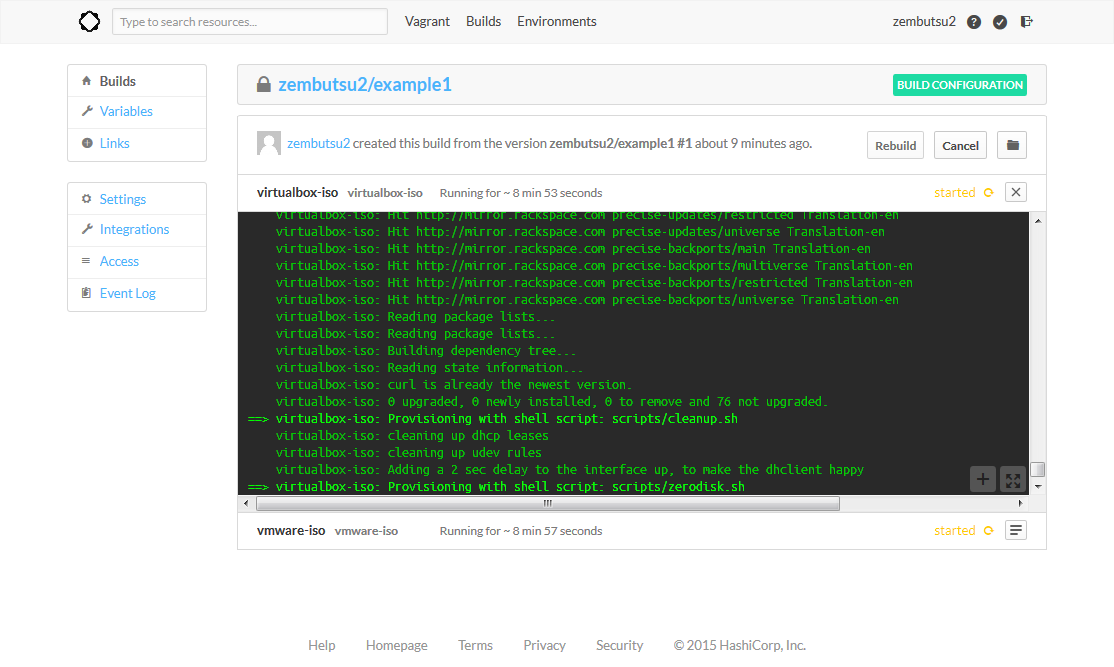This screenshot has width=1114, height=667.
Task: Click '© 2015 HashiCorp, Inc.' footer text
Action: coord(740,645)
